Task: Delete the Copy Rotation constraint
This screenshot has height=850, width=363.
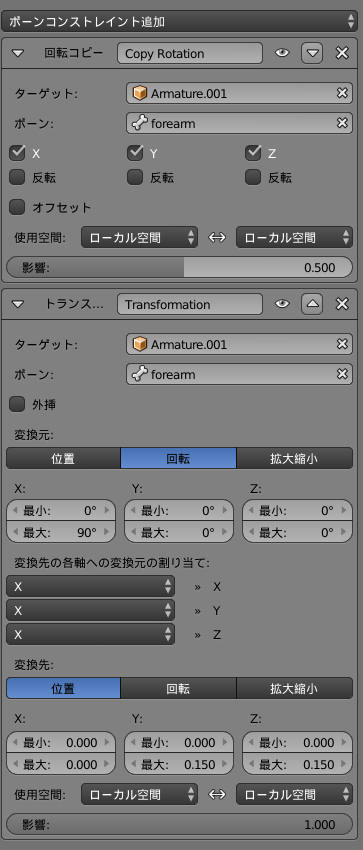Action: (x=342, y=53)
